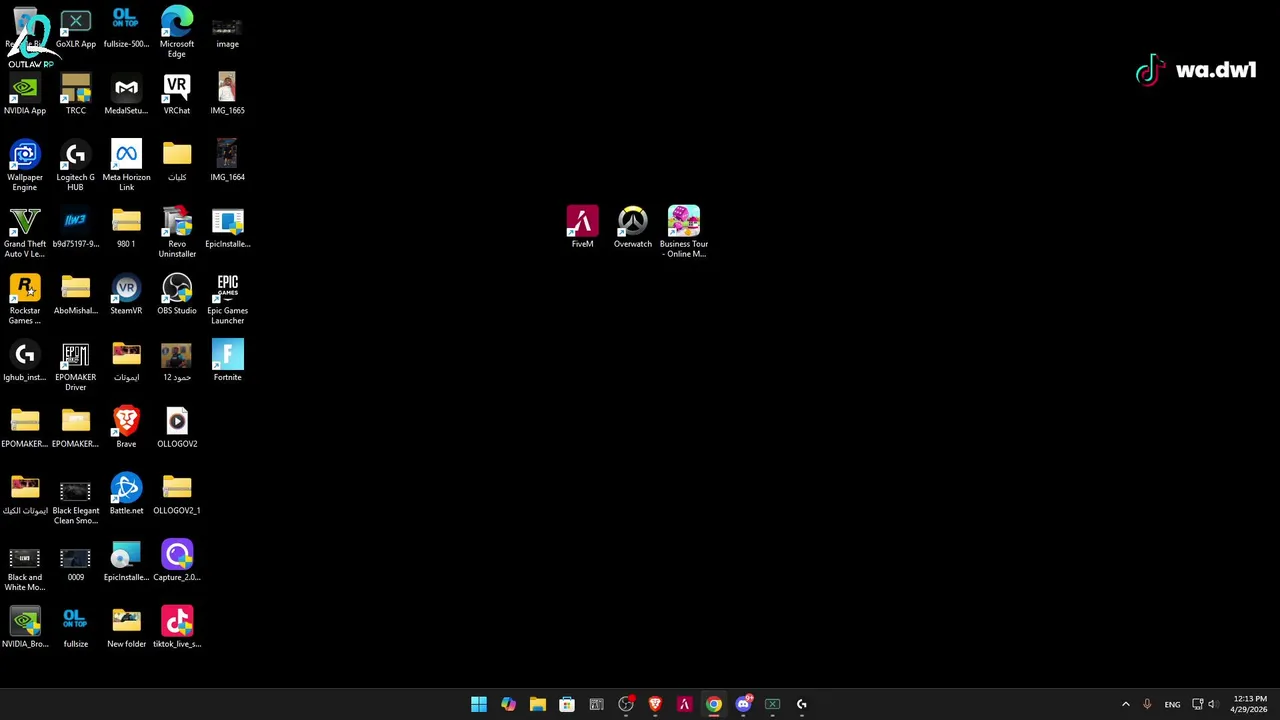The image size is (1280, 720).
Task: Open the NVIDIA App desktop shortcut
Action: (25, 95)
